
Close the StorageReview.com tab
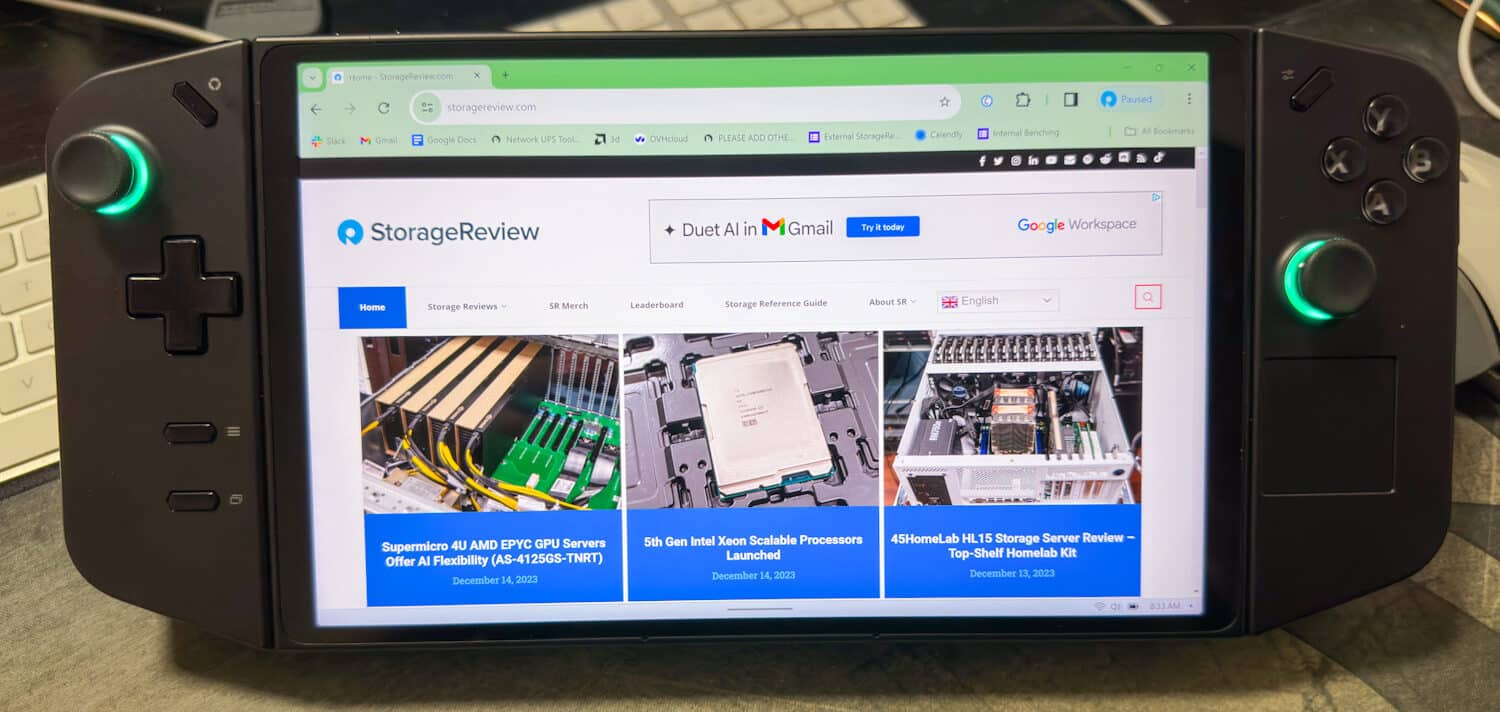click(x=477, y=75)
